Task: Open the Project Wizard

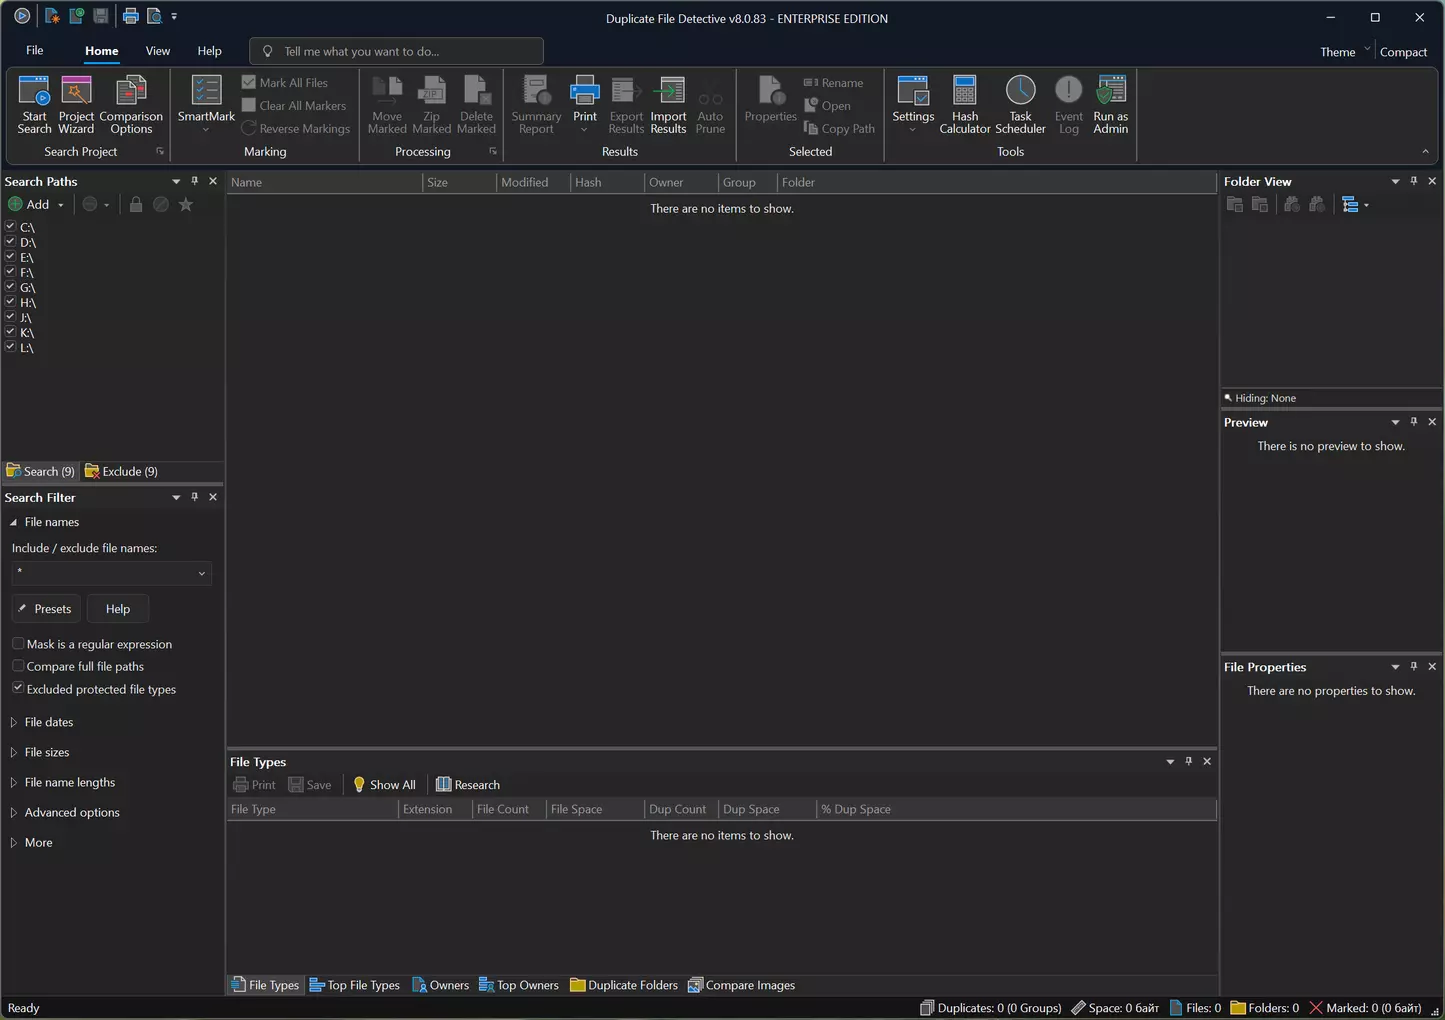Action: coord(76,105)
